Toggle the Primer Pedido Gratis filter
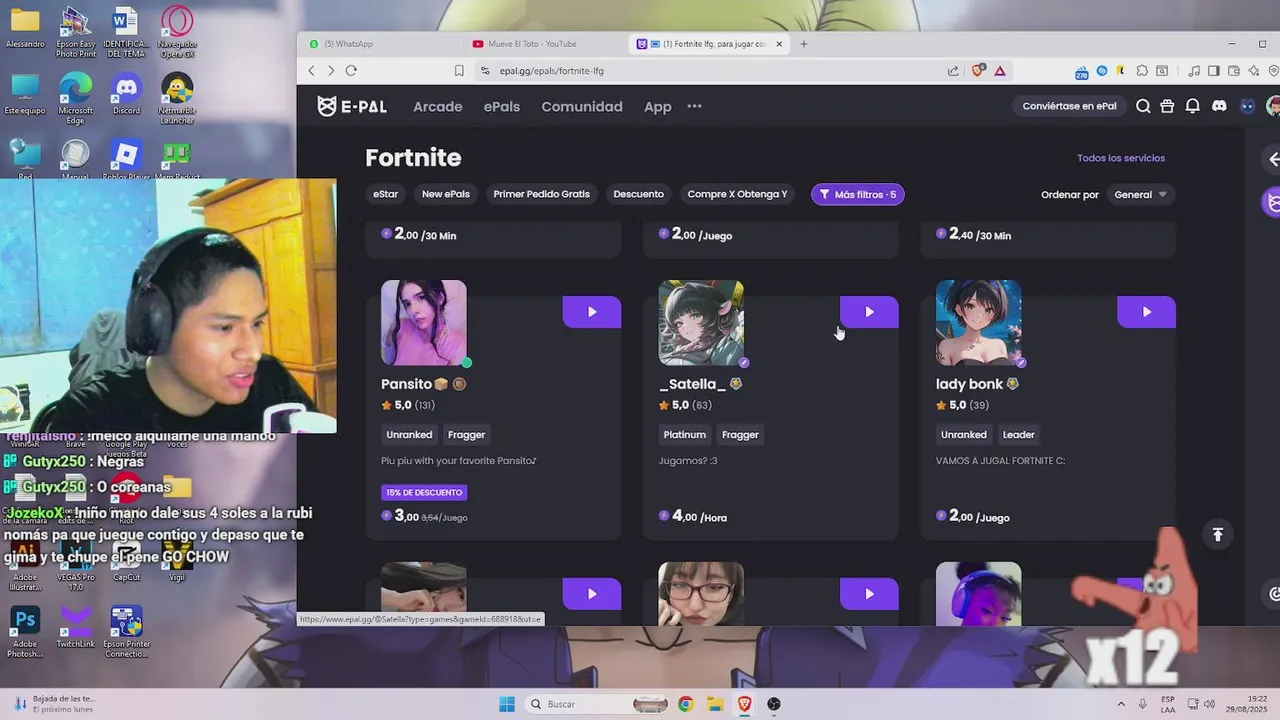 tap(541, 194)
